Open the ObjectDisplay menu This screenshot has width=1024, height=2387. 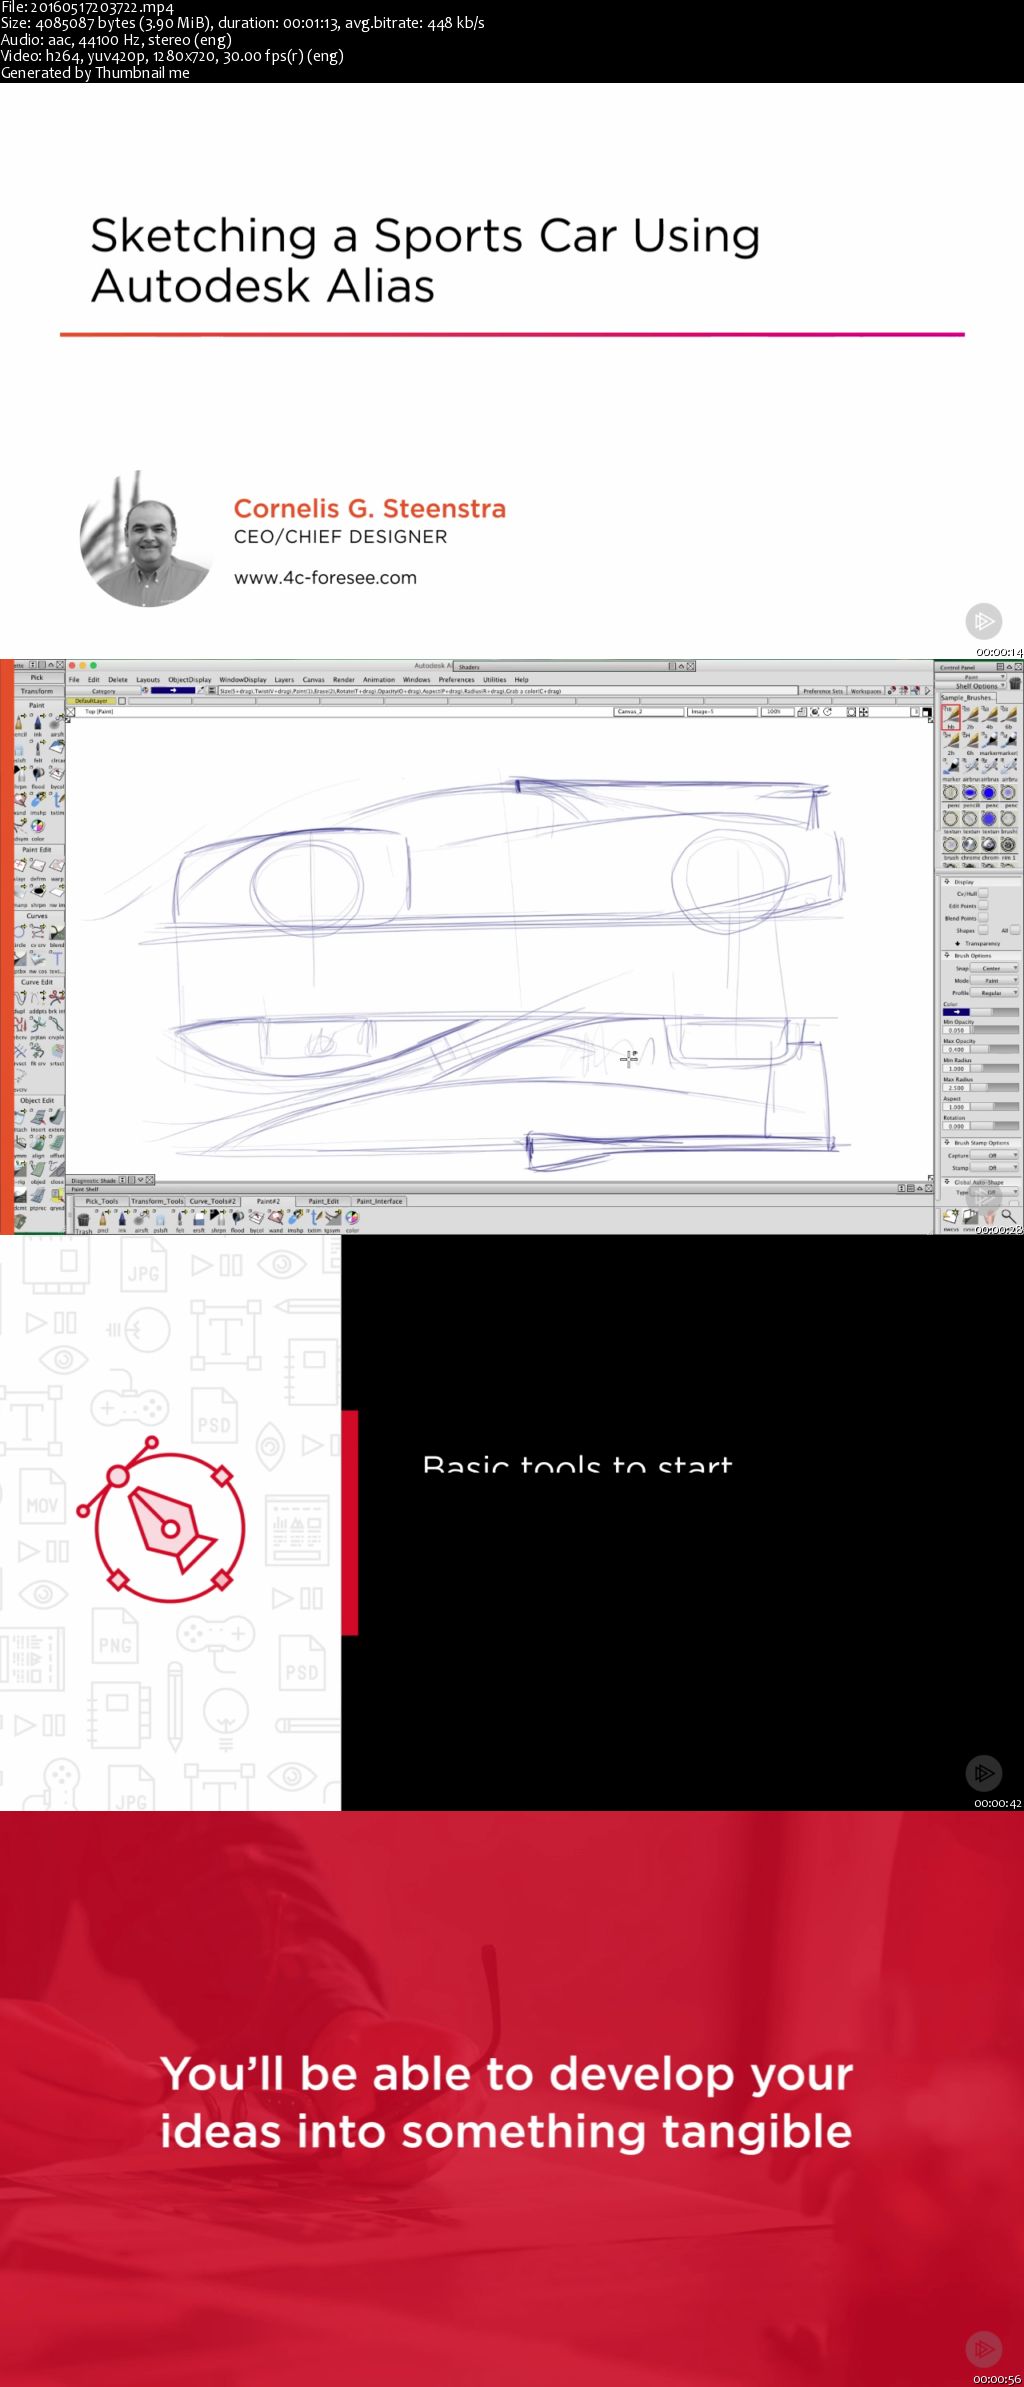189,679
